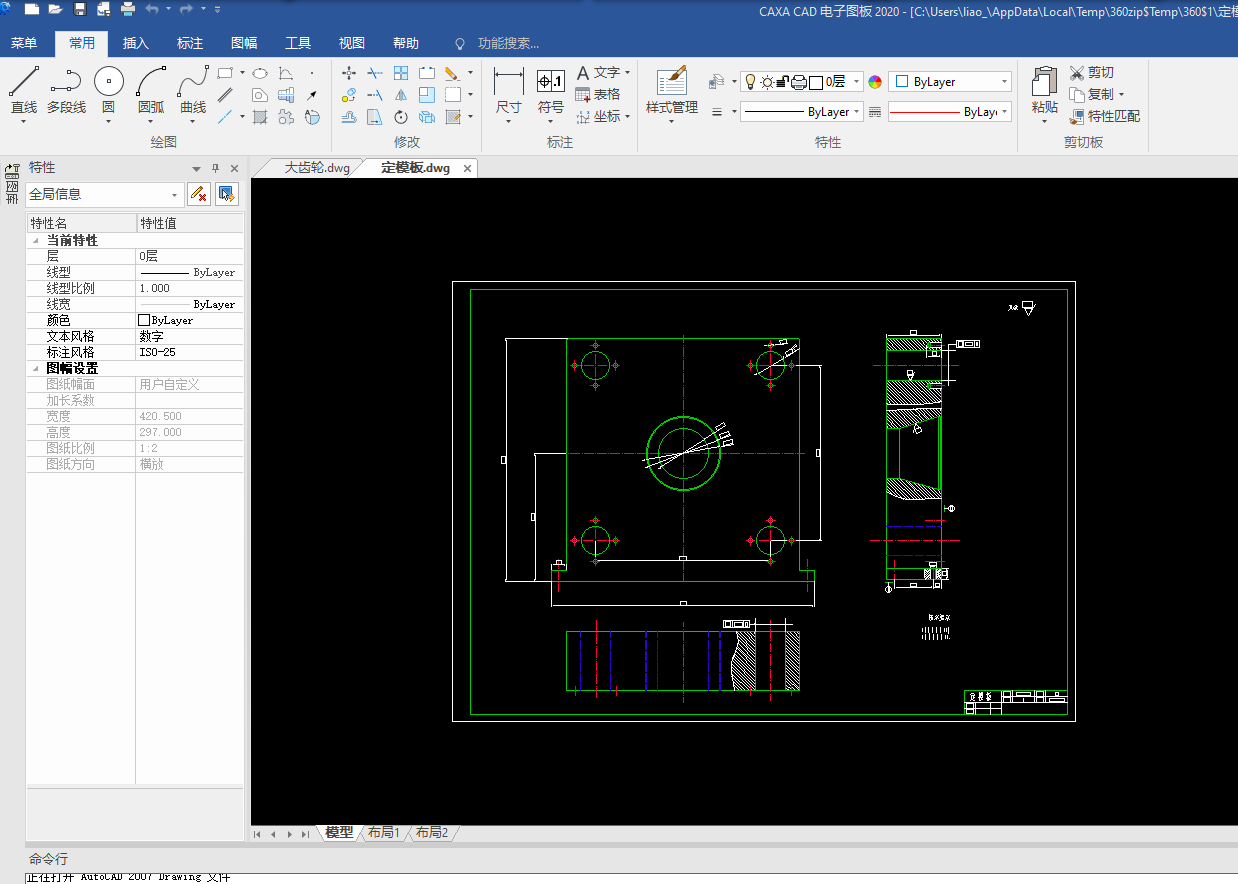Expand the 0层 layer dropdown in ribbon
The image size is (1238, 884).
tap(857, 82)
